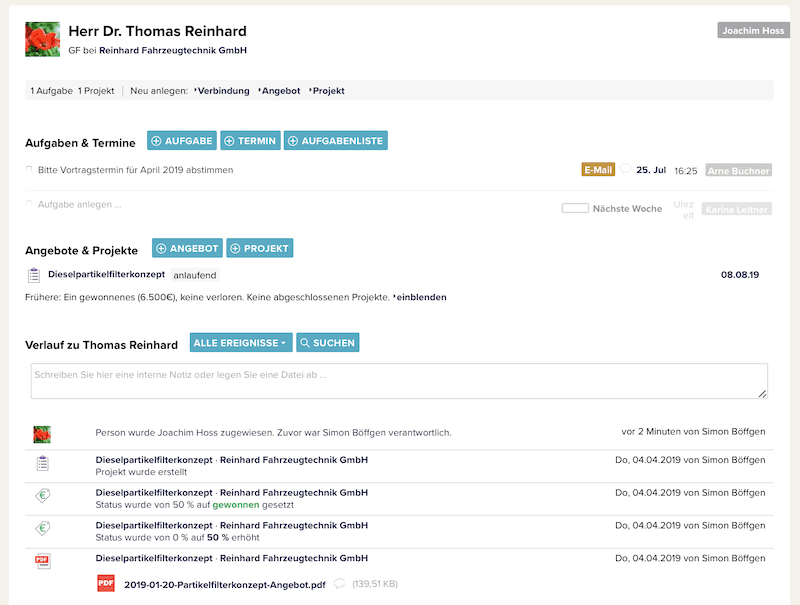
Task: Open the Reinhard Fahrzeugtechnik GmbH company link
Action: [x=172, y=50]
